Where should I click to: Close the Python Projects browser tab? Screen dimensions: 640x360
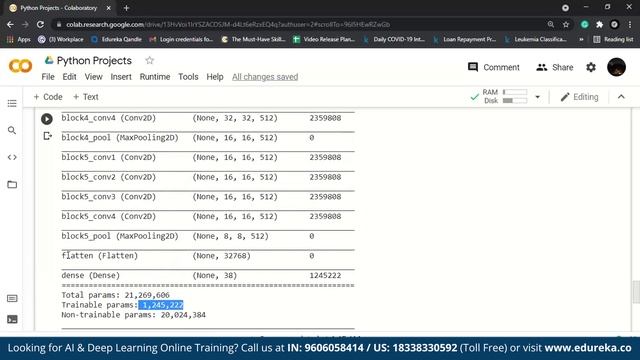tap(109, 8)
